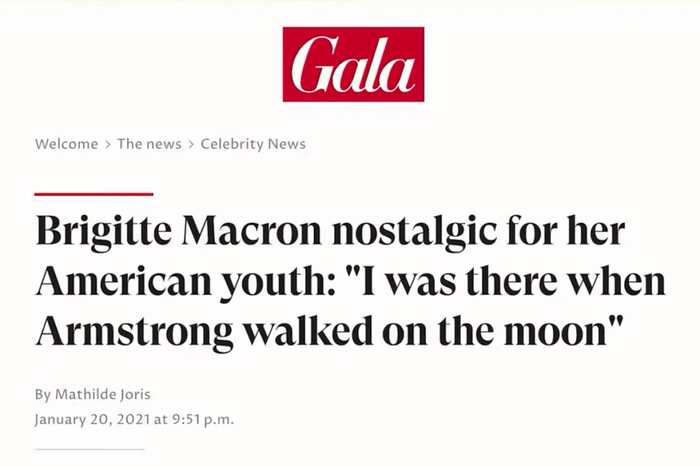Click the chevron after Welcome

[x=107, y=144]
